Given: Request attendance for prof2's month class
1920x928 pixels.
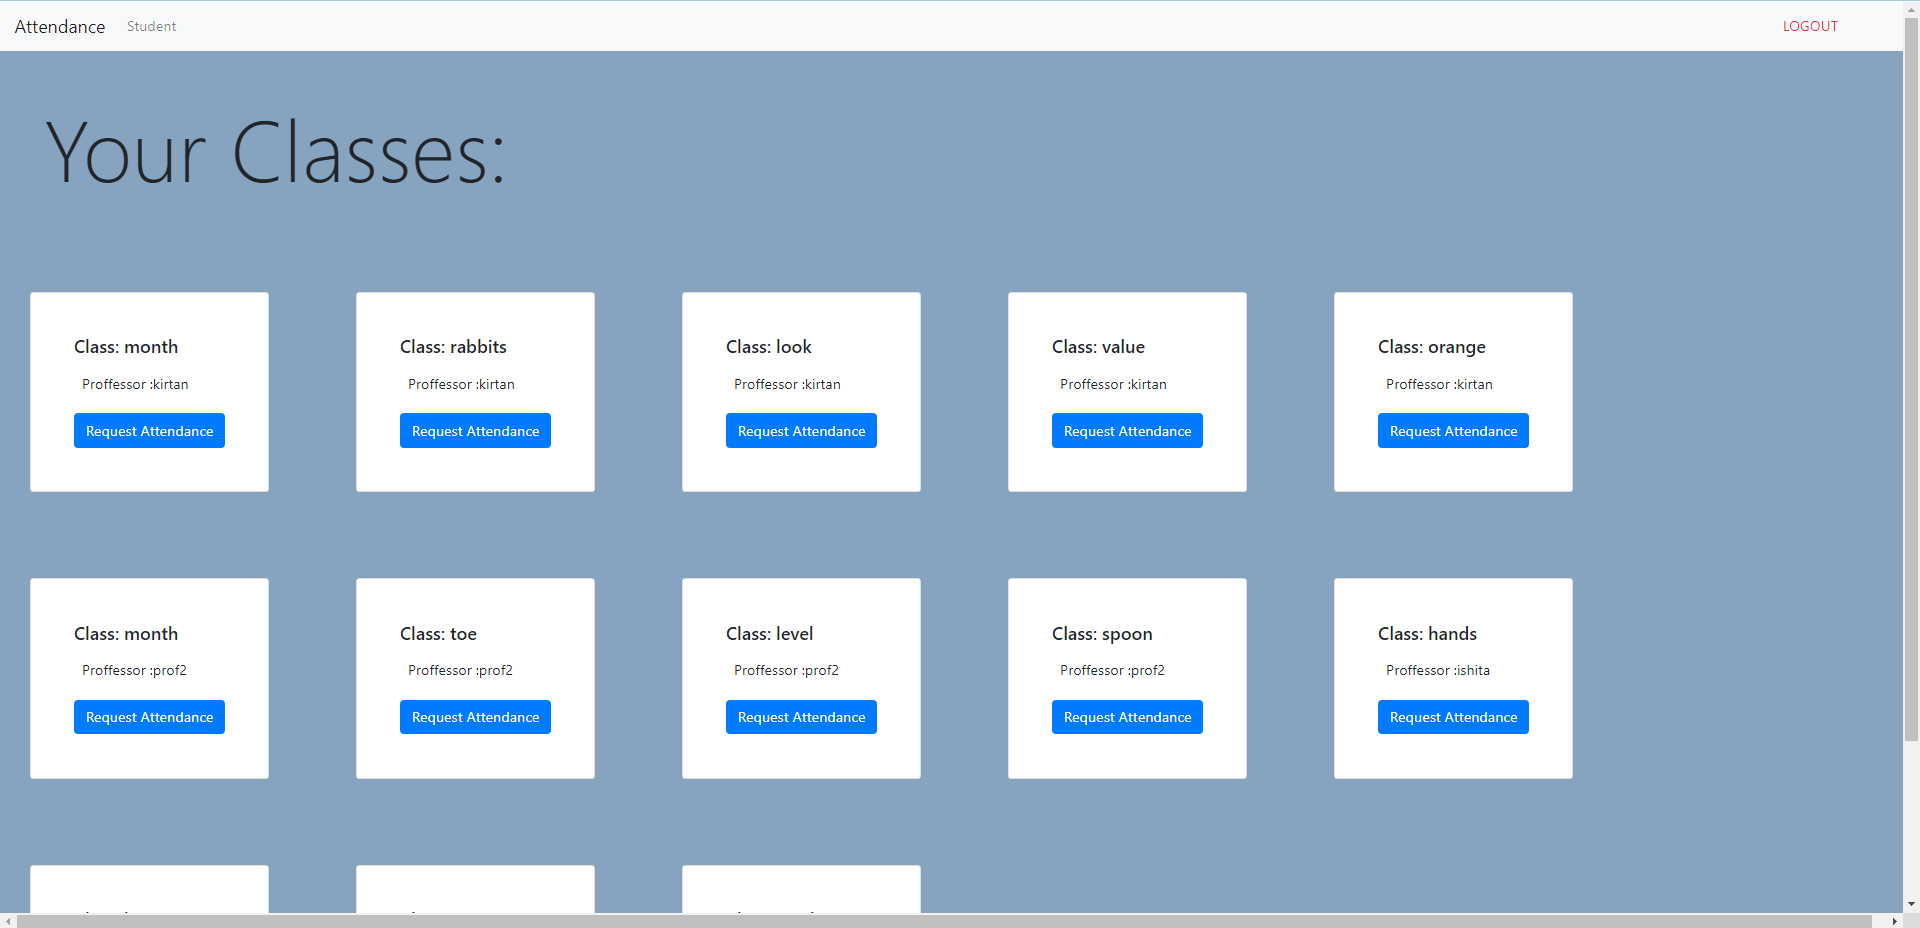Looking at the screenshot, I should tap(148, 716).
